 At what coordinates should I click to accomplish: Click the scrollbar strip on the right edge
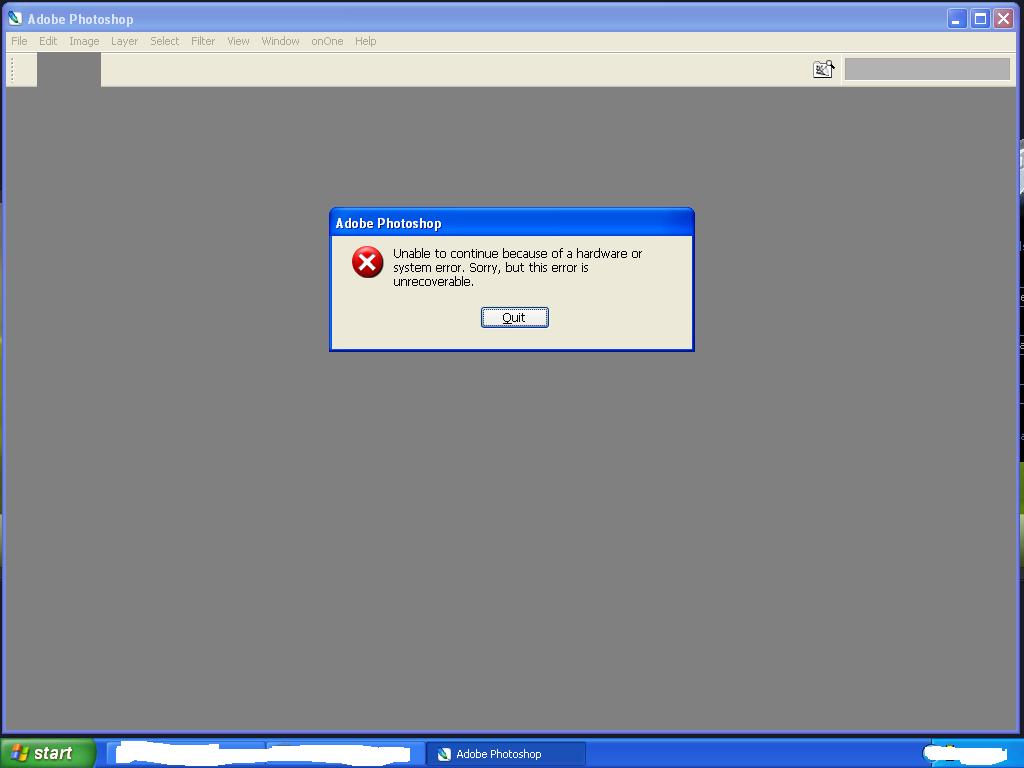click(1019, 400)
